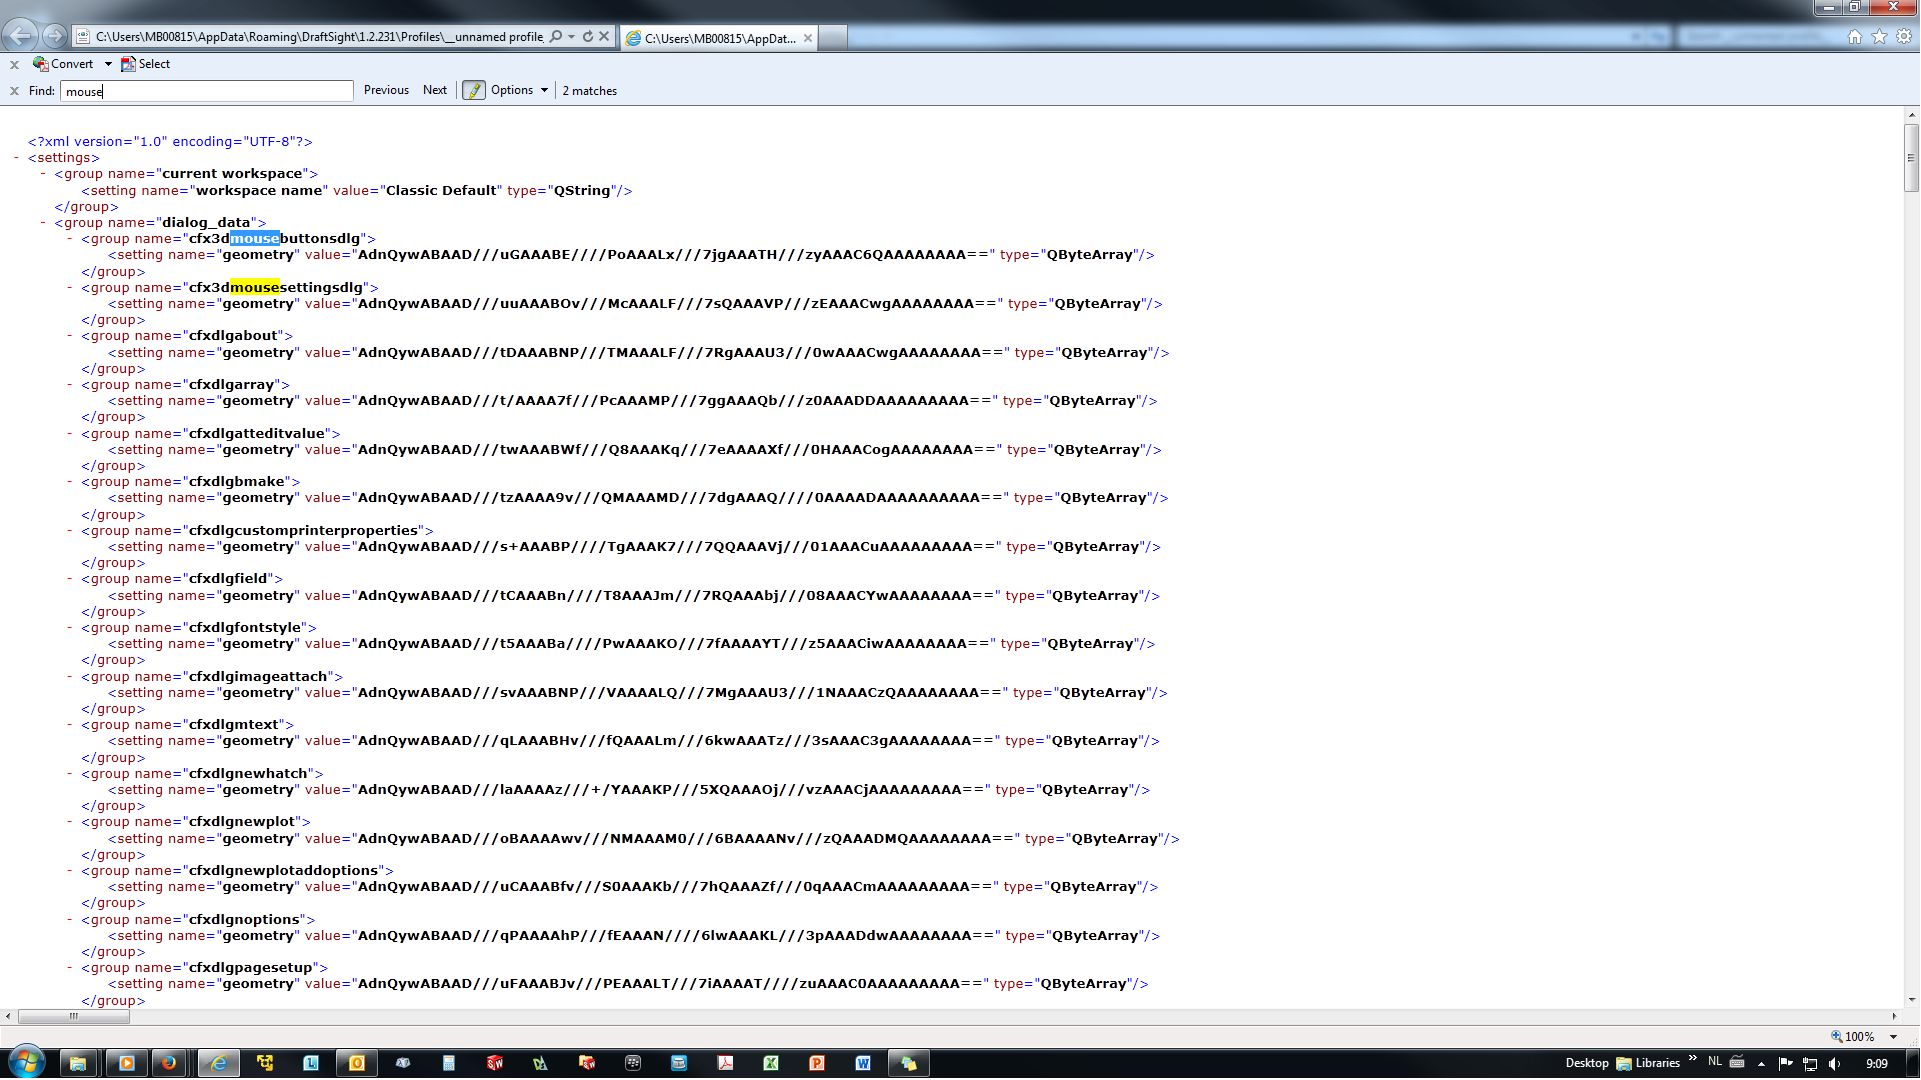1921x1080 pixels.
Task: Collapse the current workspace group
Action: click(x=44, y=174)
